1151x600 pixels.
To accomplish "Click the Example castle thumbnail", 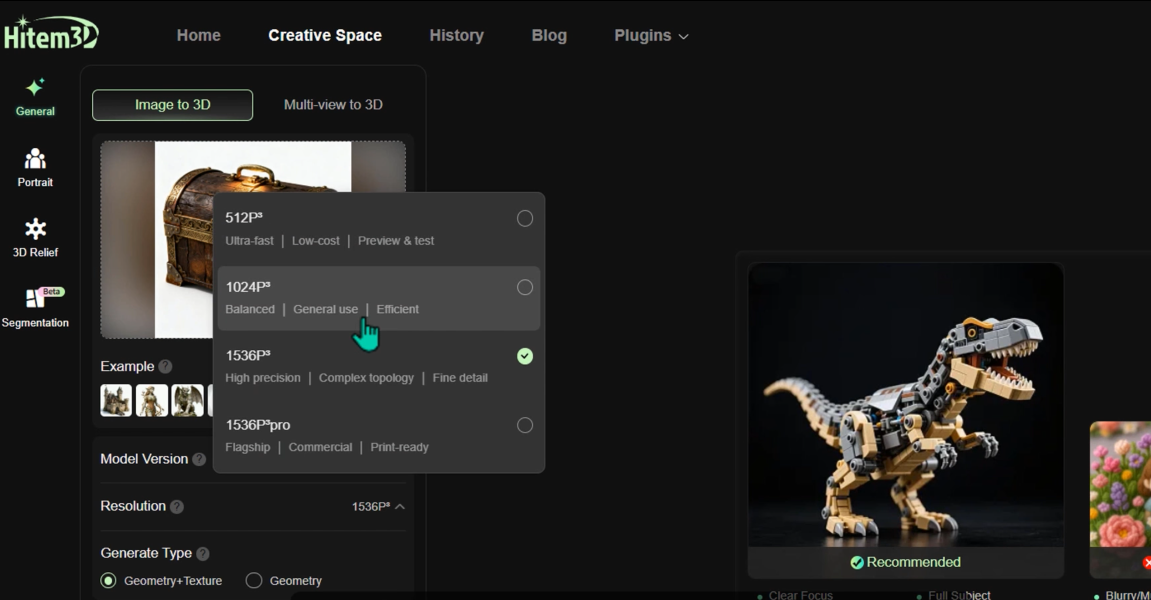I will pos(116,401).
